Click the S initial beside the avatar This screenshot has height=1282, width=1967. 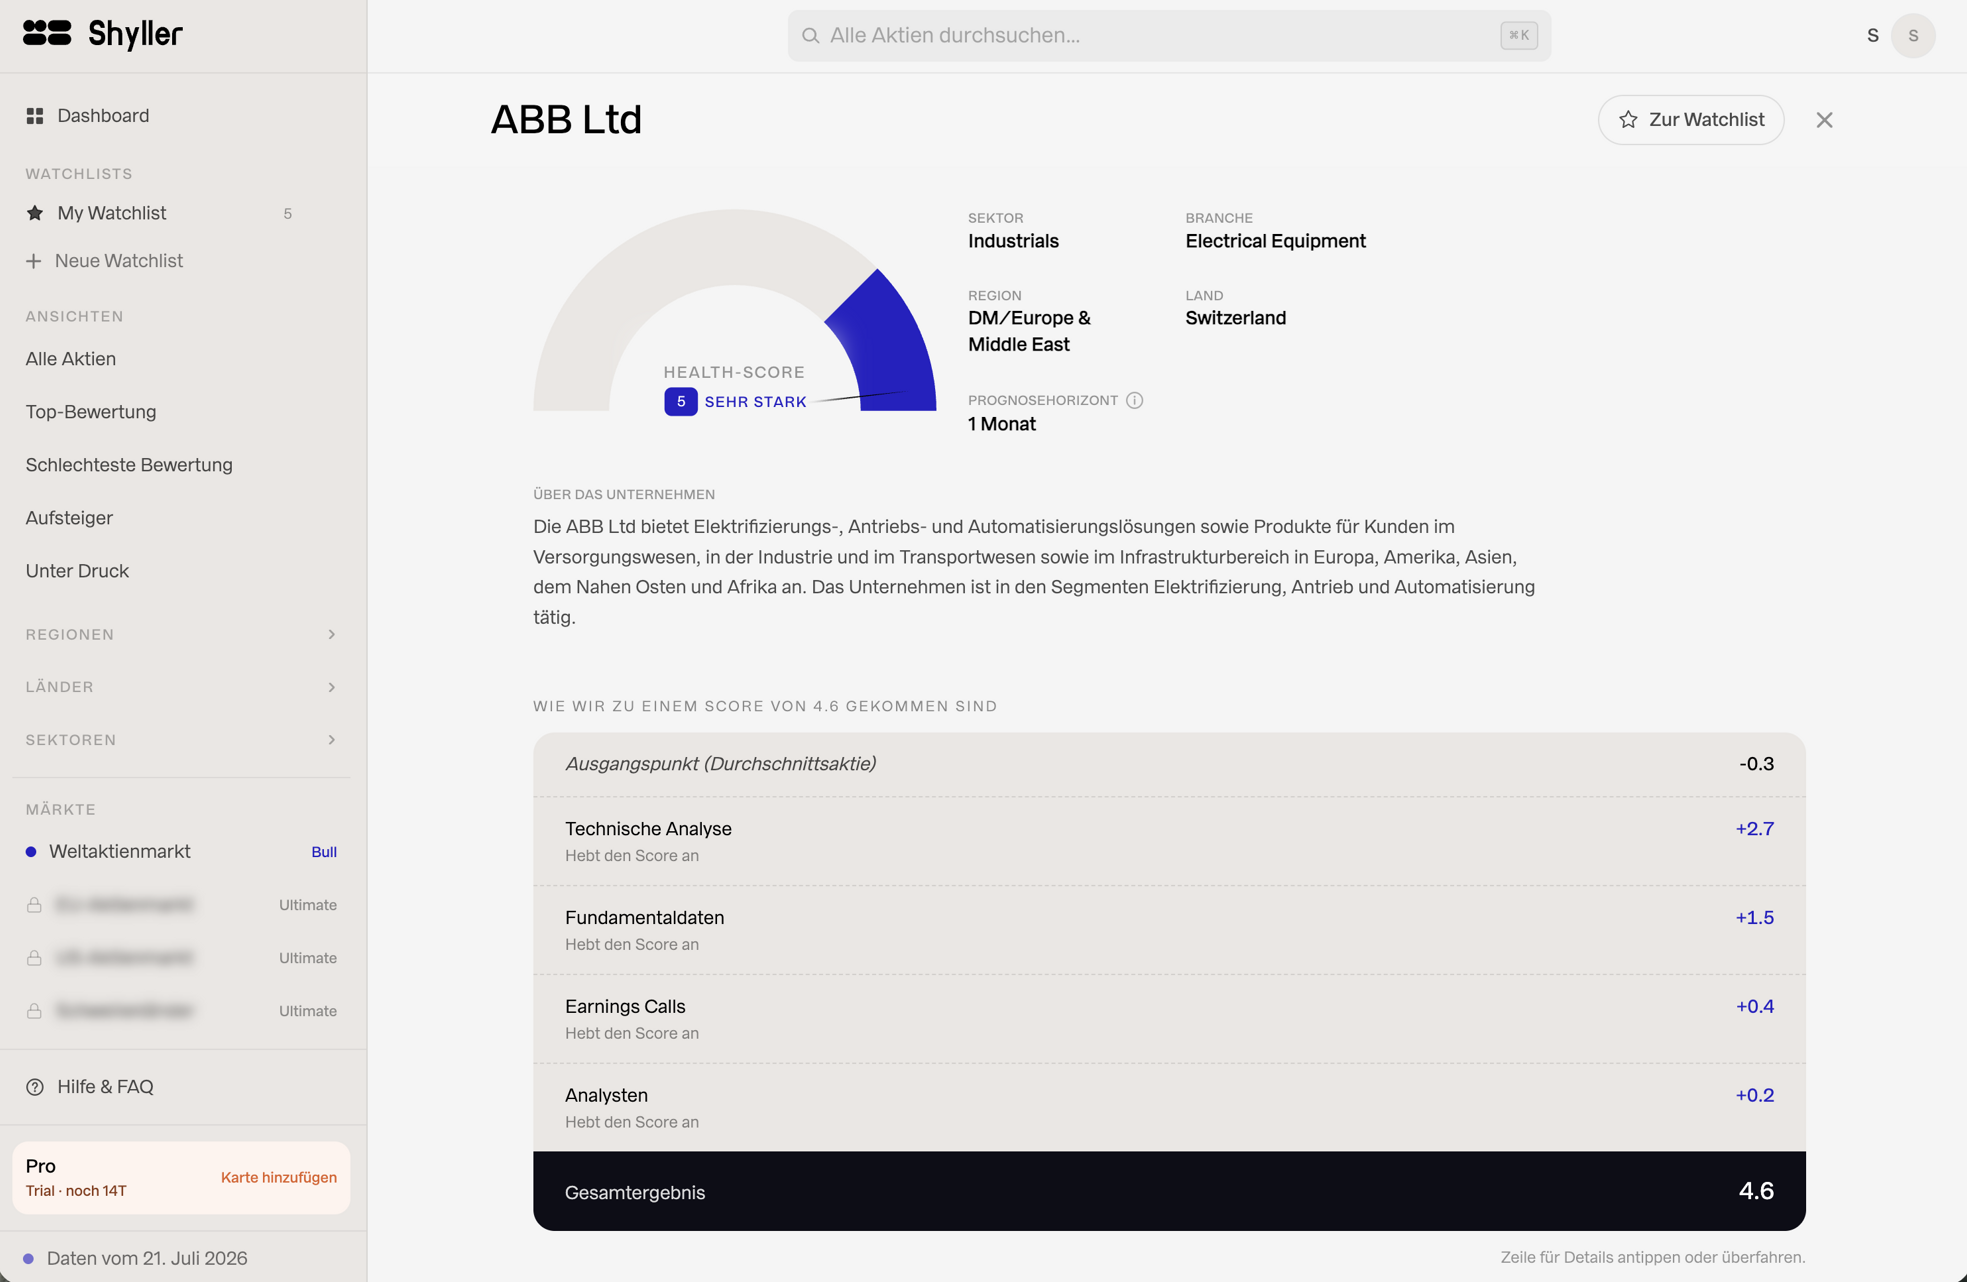tap(1873, 36)
